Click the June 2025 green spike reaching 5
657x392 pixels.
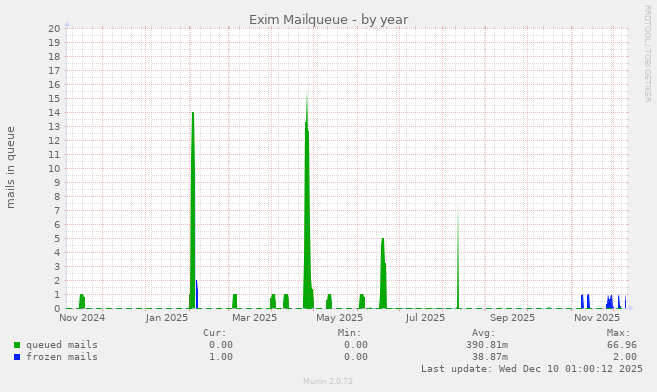point(383,273)
